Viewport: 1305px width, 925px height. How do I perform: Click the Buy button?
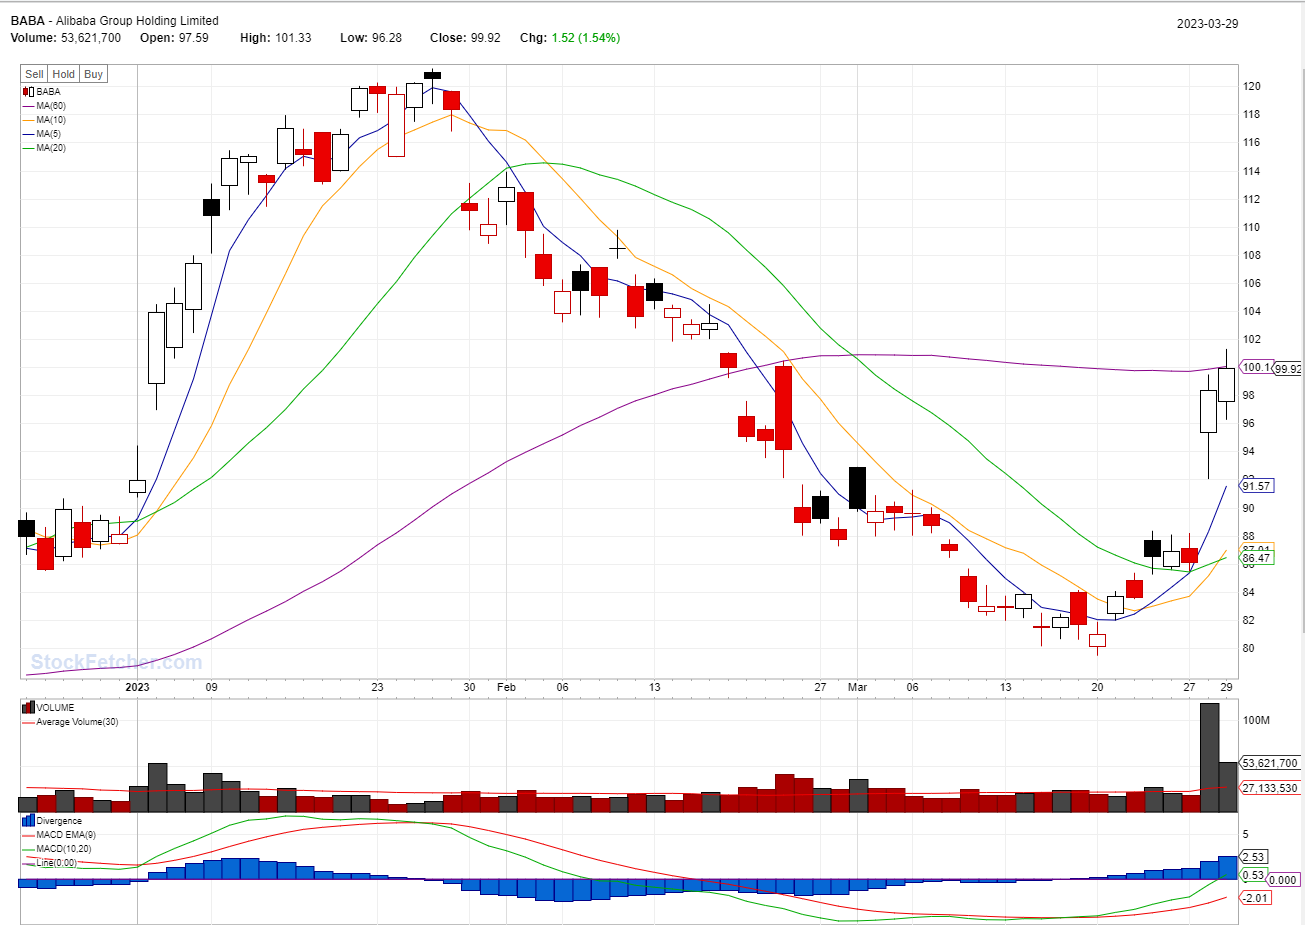tap(93, 74)
